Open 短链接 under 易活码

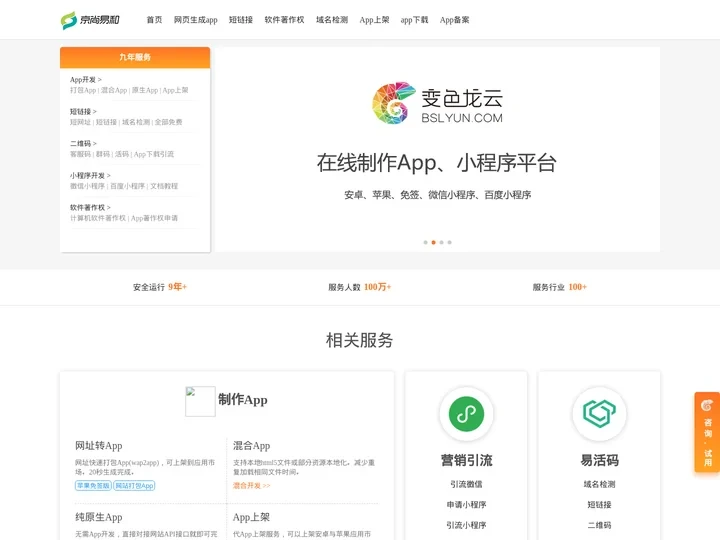(x=599, y=505)
